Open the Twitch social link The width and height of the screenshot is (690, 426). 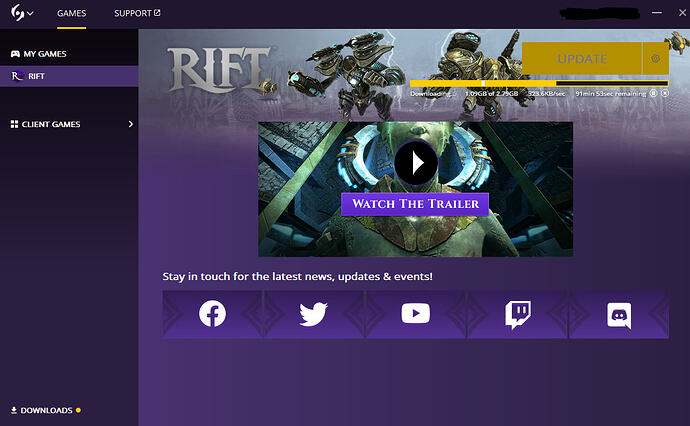click(518, 314)
